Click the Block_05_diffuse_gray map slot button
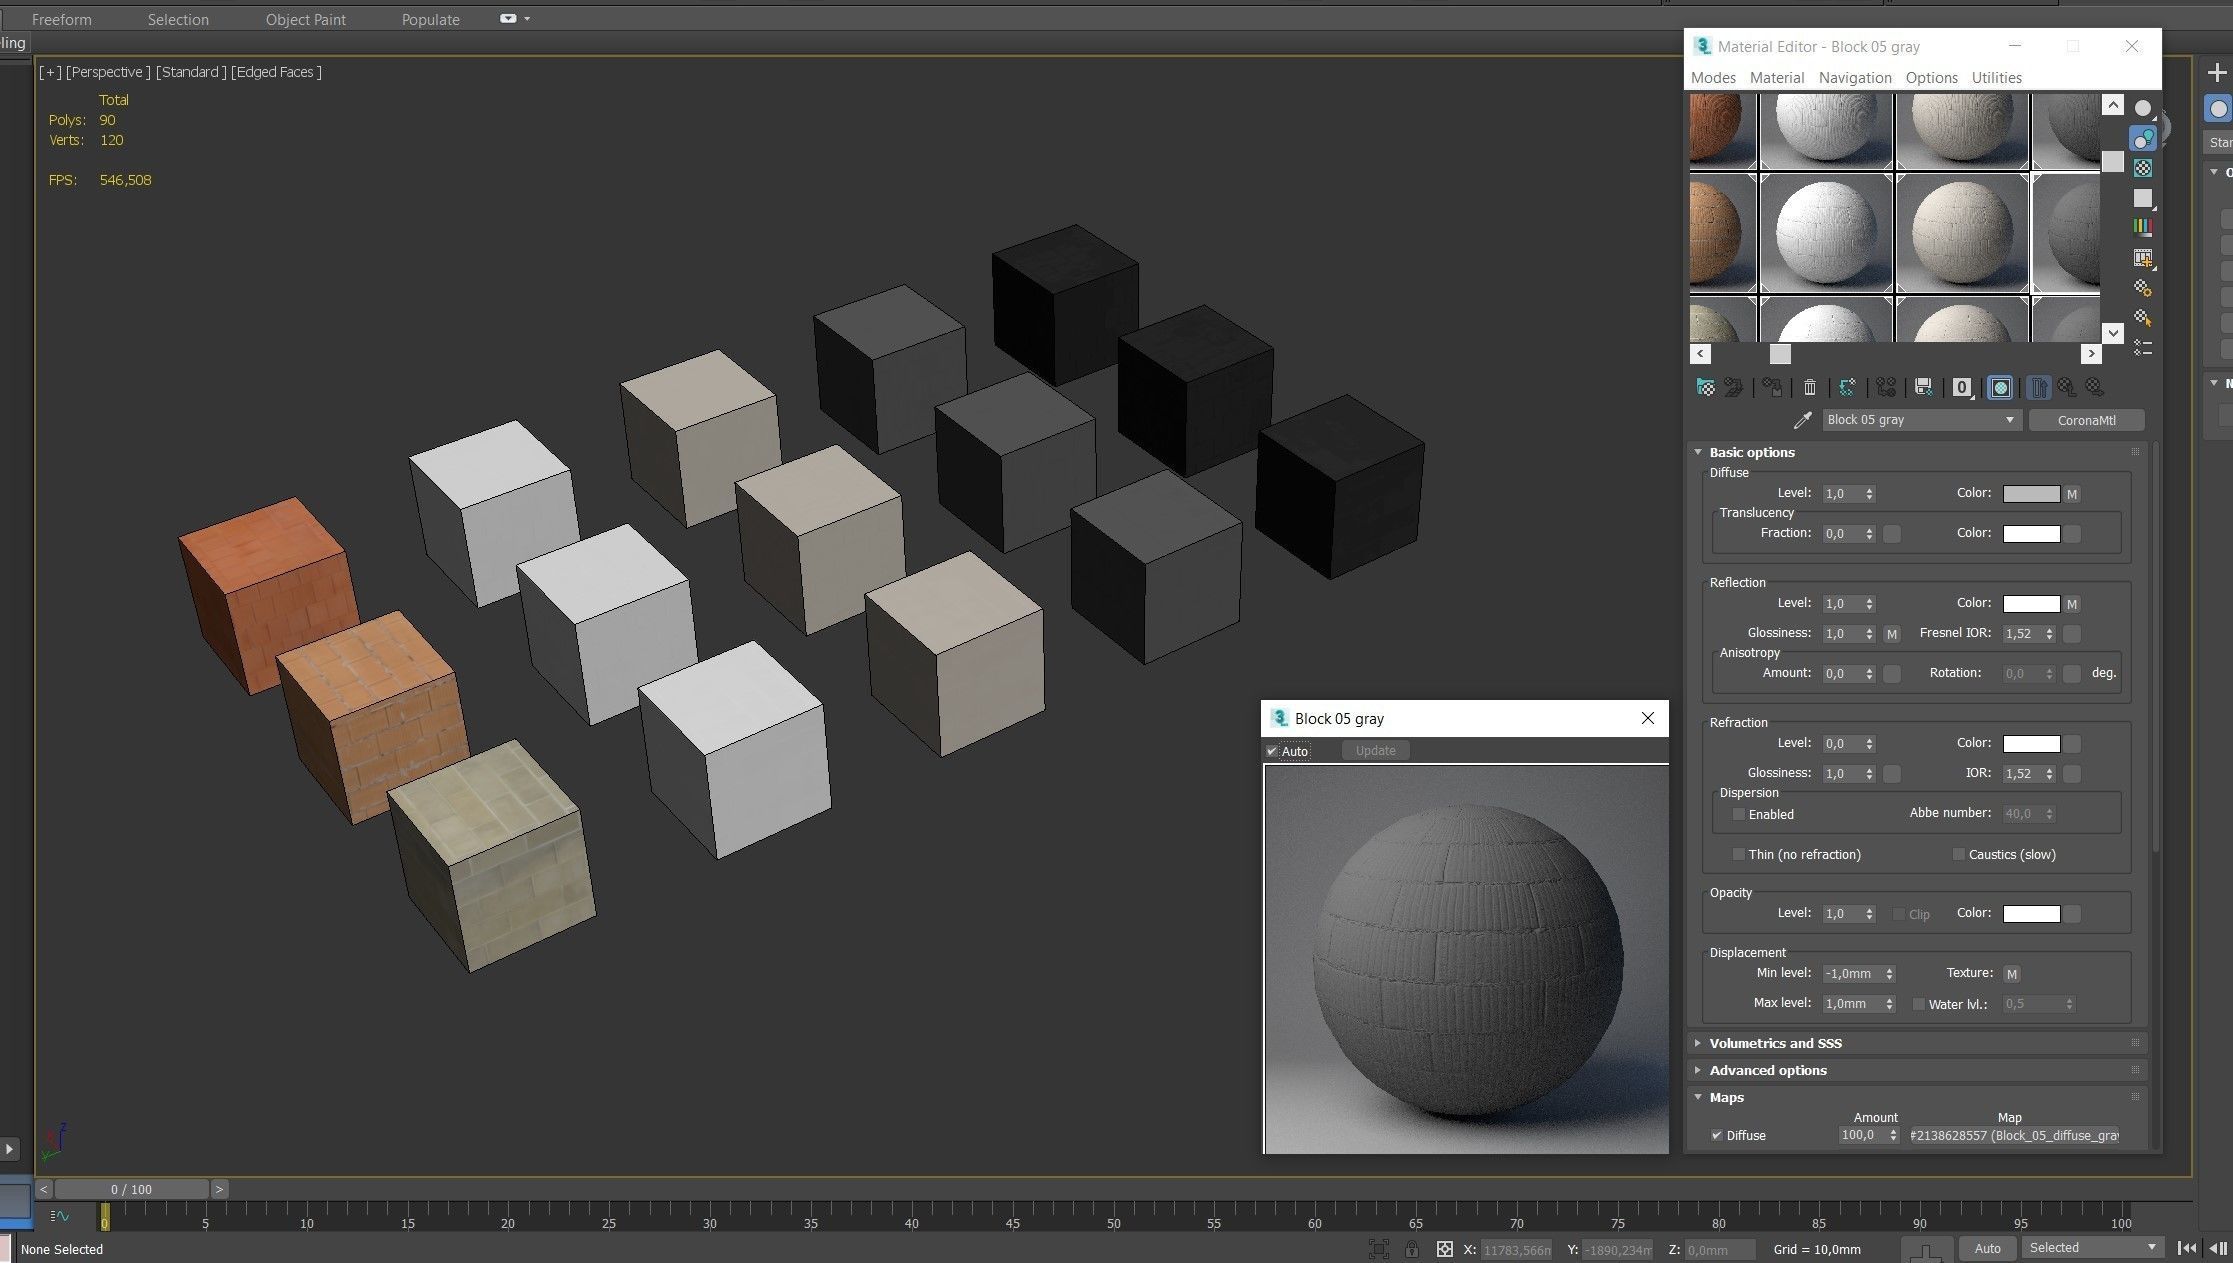2233x1263 pixels. (x=2014, y=1135)
